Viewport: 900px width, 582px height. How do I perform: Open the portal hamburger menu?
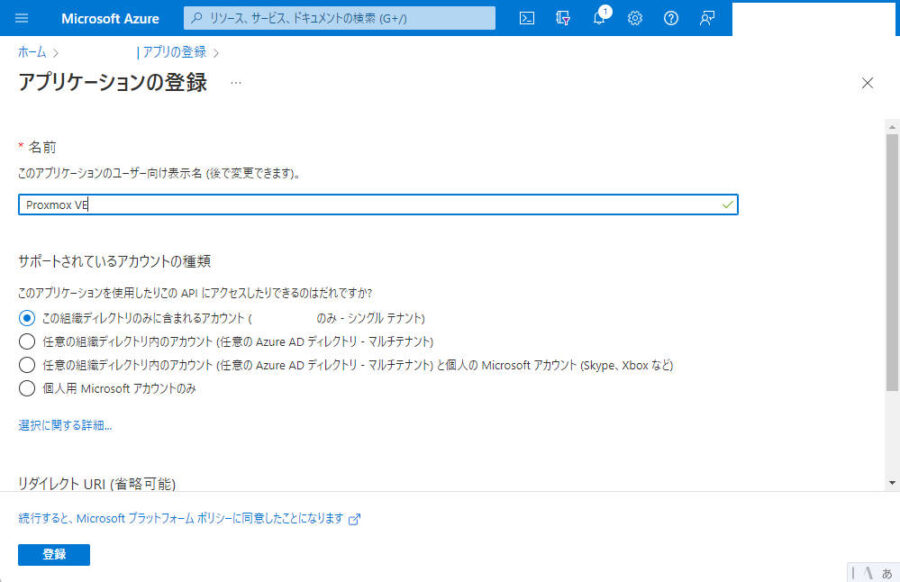click(x=22, y=17)
